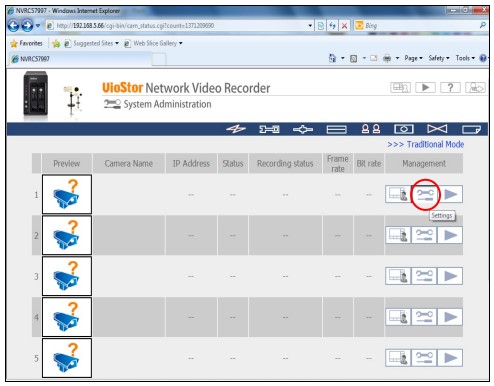This screenshot has height=386, width=494.
Task: Open monitoring view for camera 1
Action: pos(398,194)
